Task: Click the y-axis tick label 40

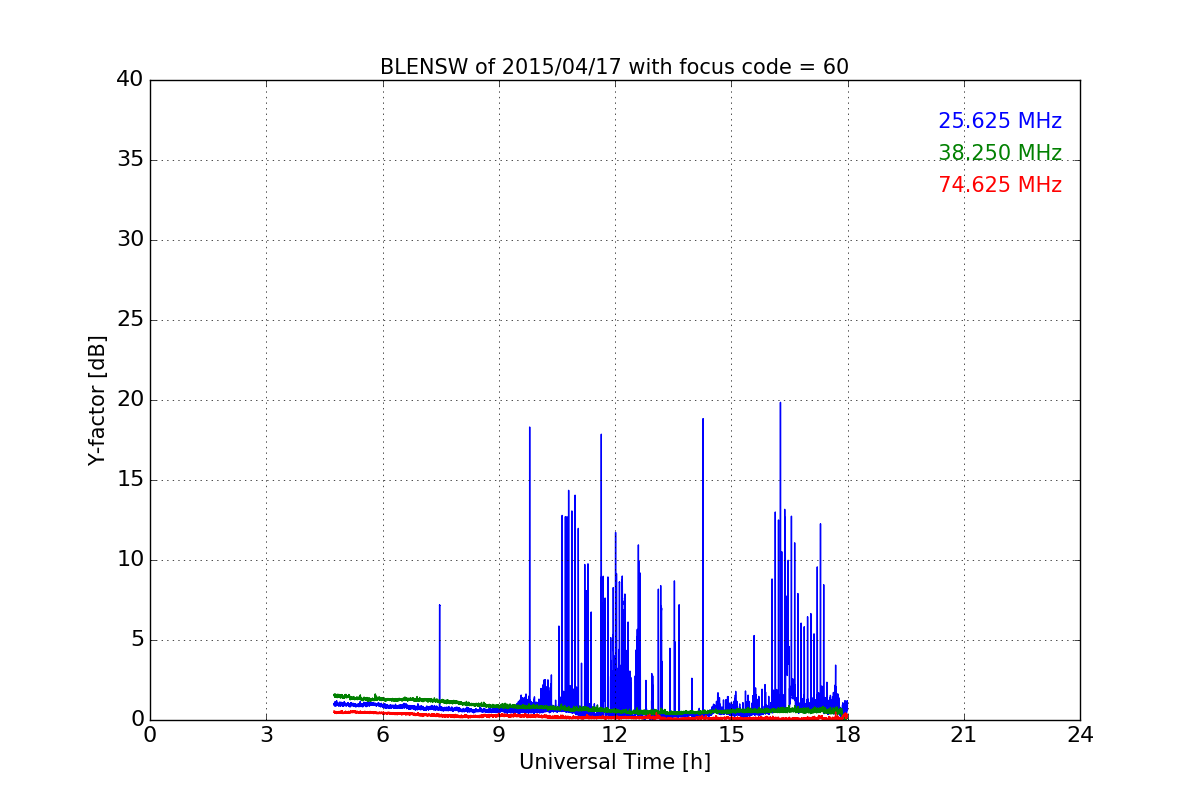Action: [x=130, y=80]
